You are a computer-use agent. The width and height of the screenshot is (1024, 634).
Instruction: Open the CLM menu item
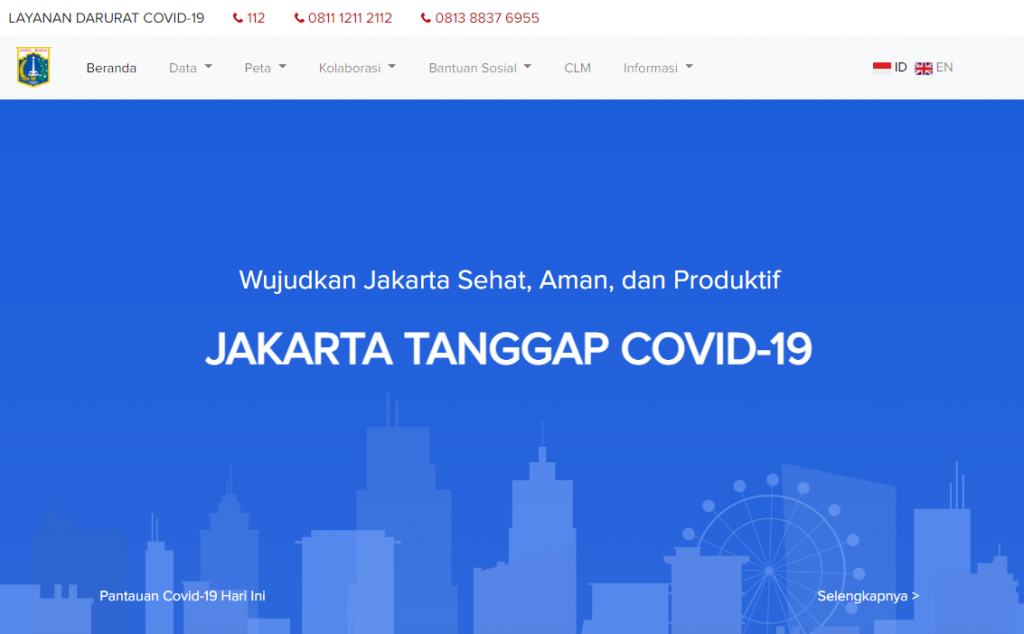pyautogui.click(x=577, y=68)
